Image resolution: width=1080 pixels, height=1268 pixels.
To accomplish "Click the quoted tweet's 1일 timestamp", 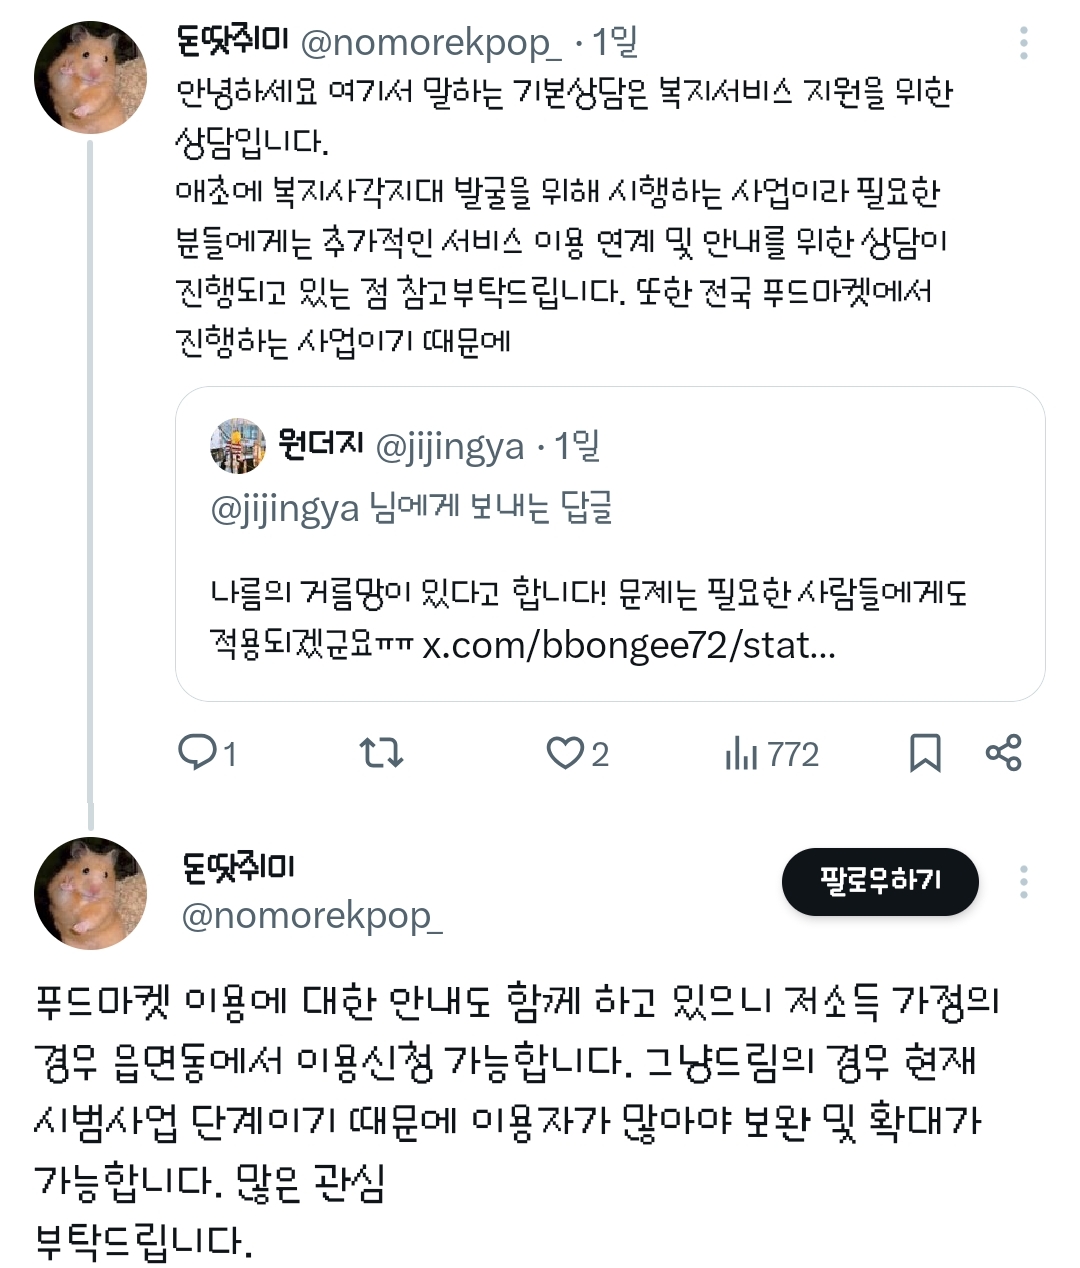I will [x=577, y=446].
